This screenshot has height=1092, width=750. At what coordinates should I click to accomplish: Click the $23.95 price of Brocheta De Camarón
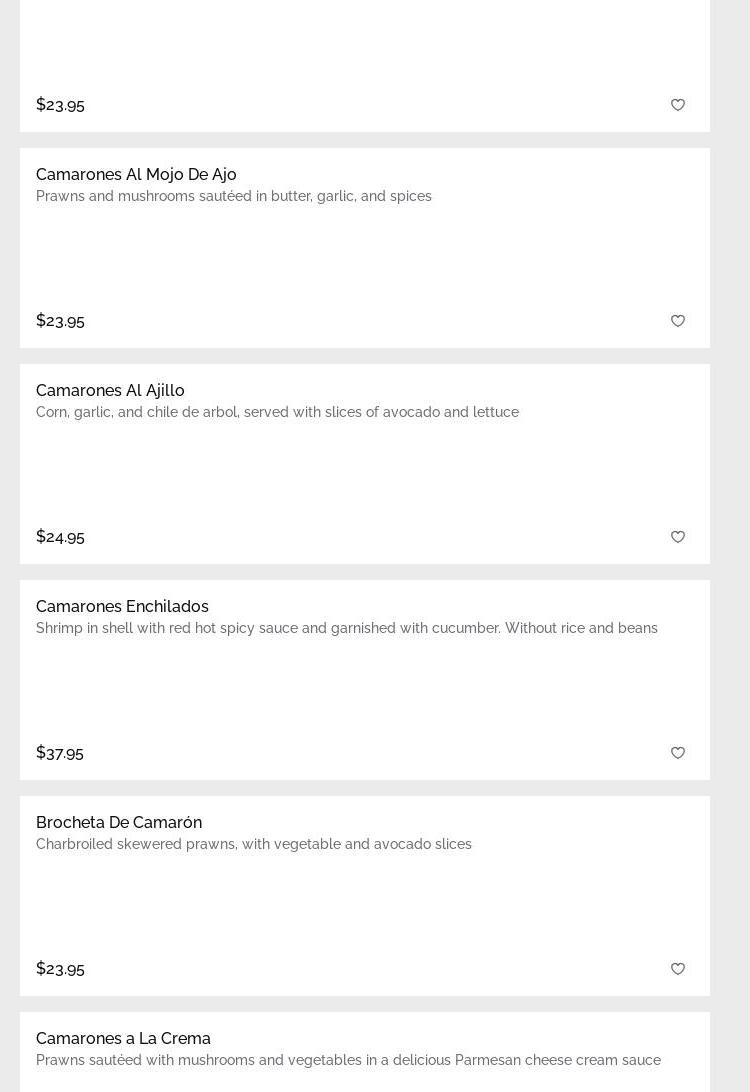click(60, 969)
